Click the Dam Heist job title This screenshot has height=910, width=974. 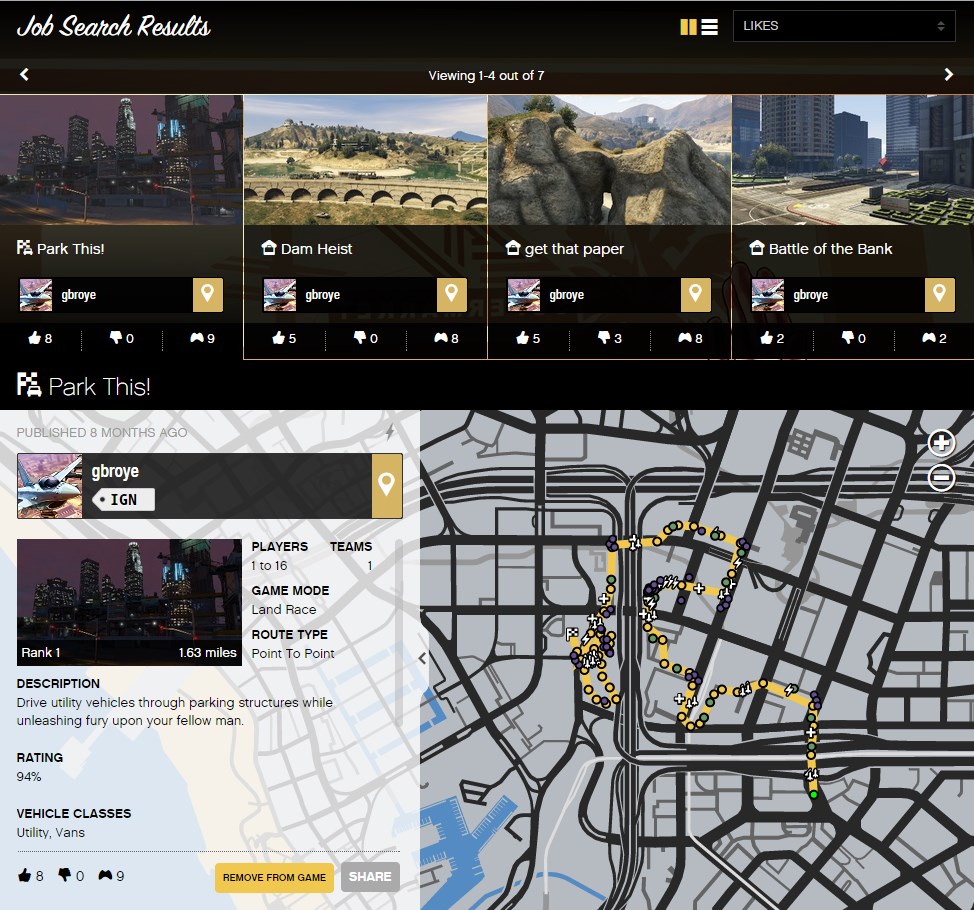316,249
